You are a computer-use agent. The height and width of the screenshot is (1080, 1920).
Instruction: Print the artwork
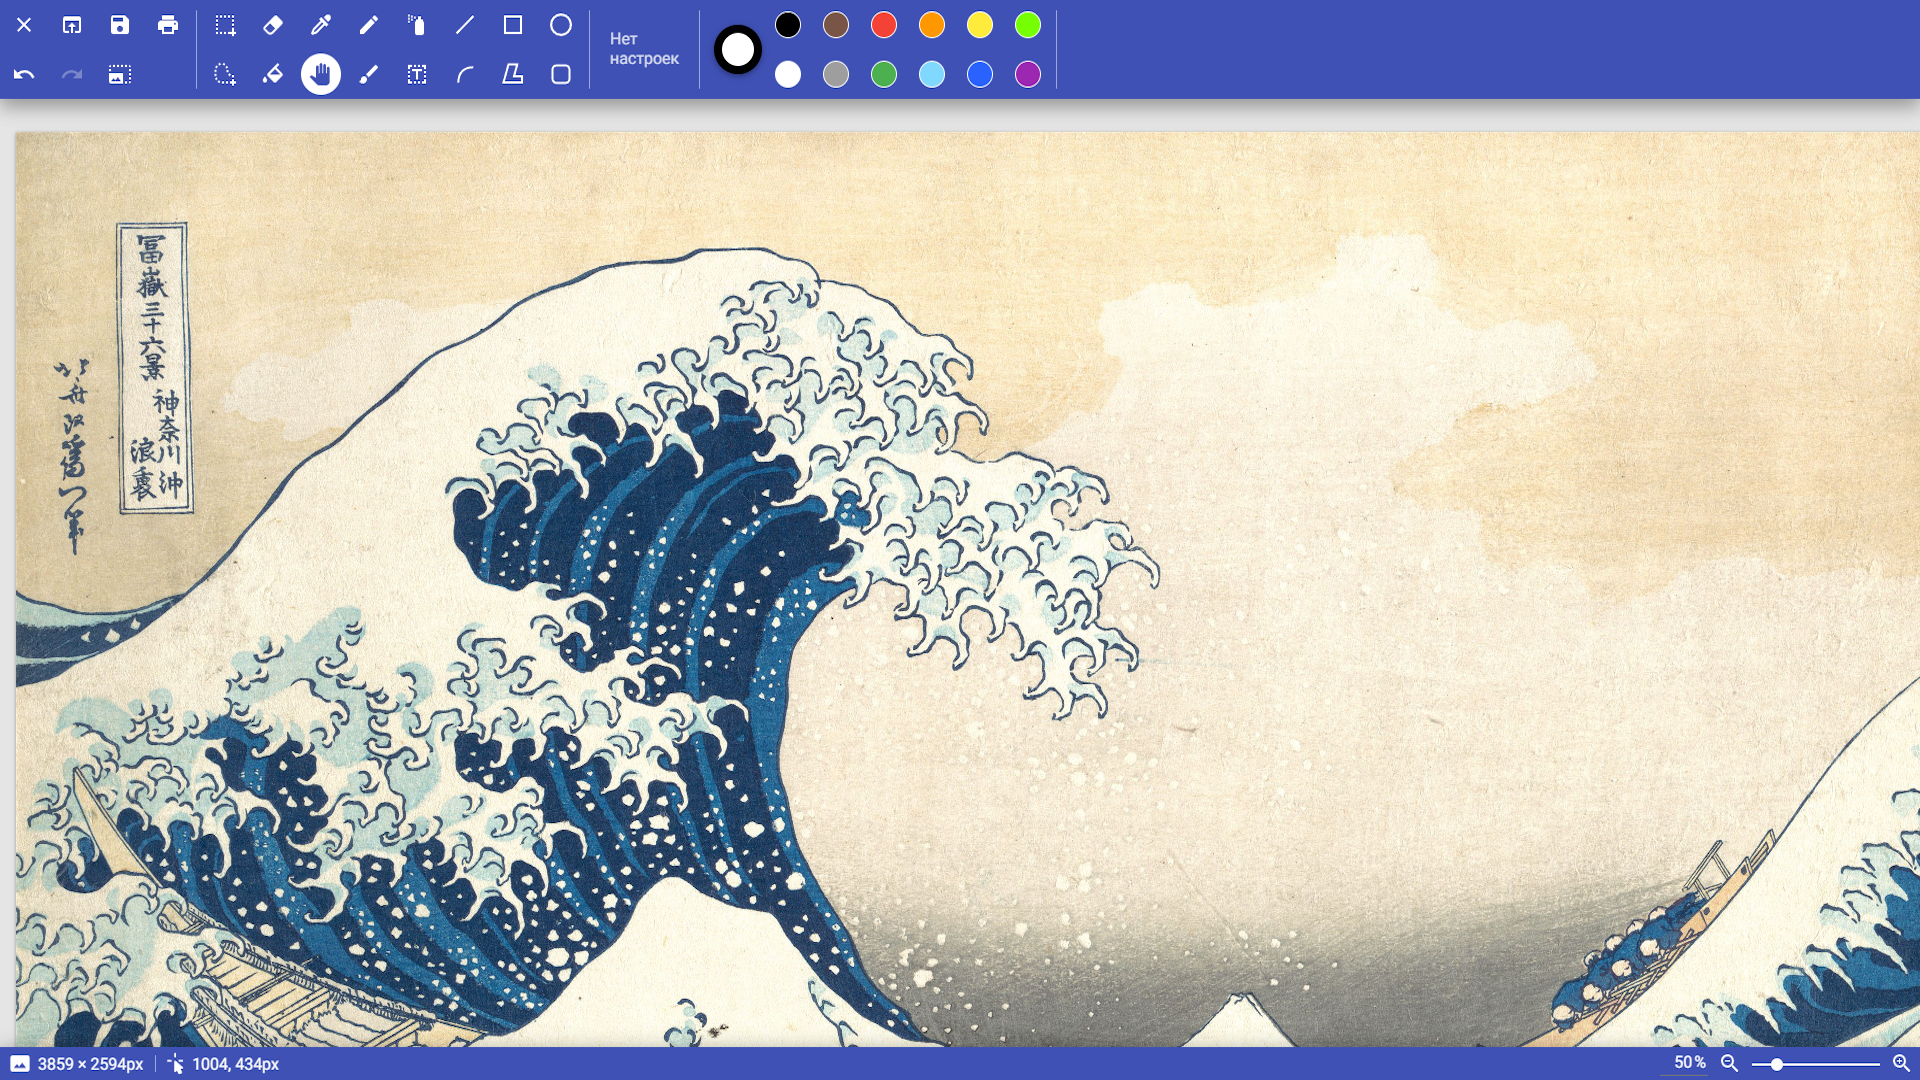pyautogui.click(x=167, y=25)
